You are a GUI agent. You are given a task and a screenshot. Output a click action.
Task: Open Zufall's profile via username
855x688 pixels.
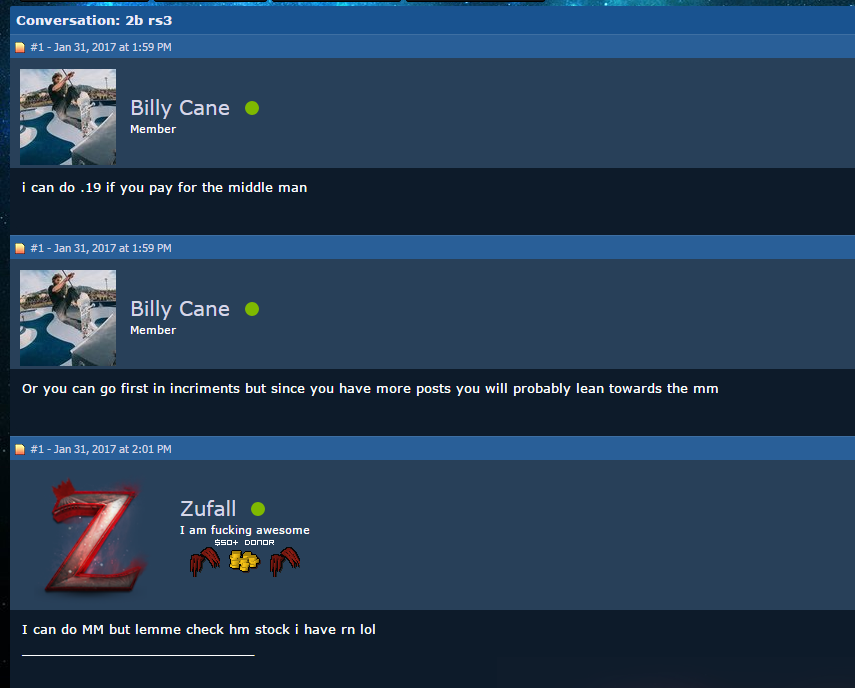[208, 509]
